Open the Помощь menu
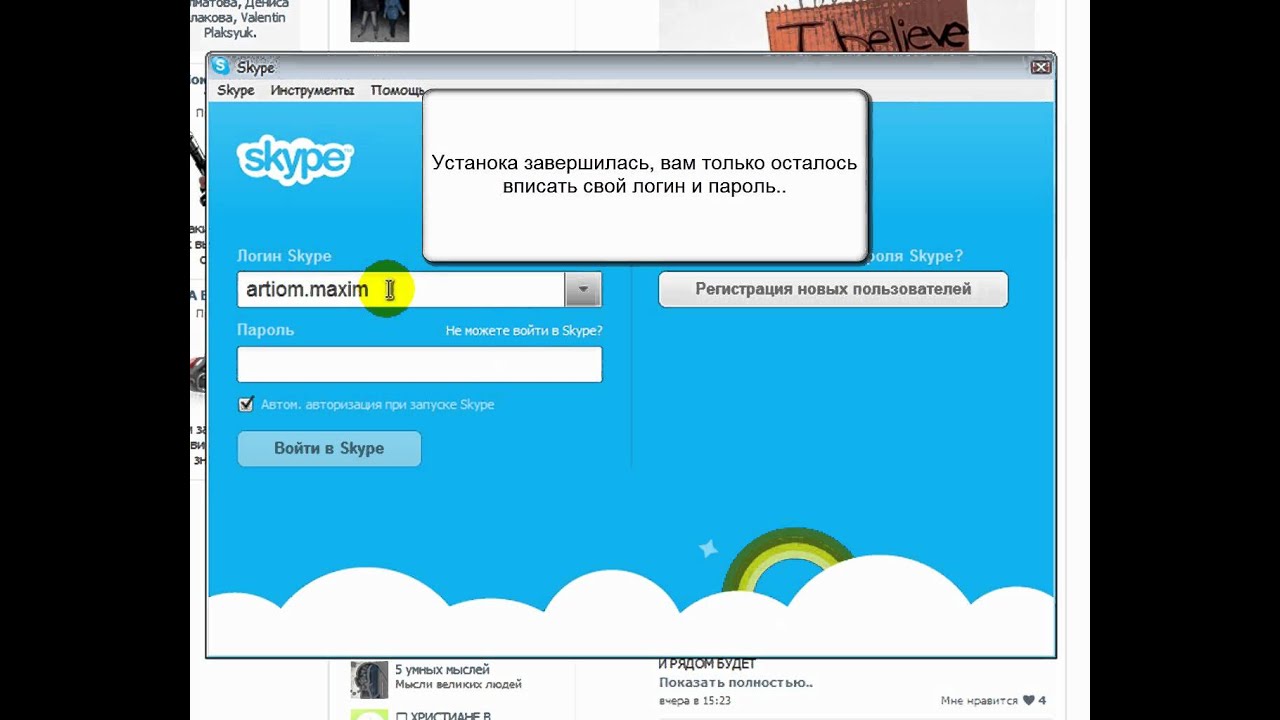 [x=398, y=90]
